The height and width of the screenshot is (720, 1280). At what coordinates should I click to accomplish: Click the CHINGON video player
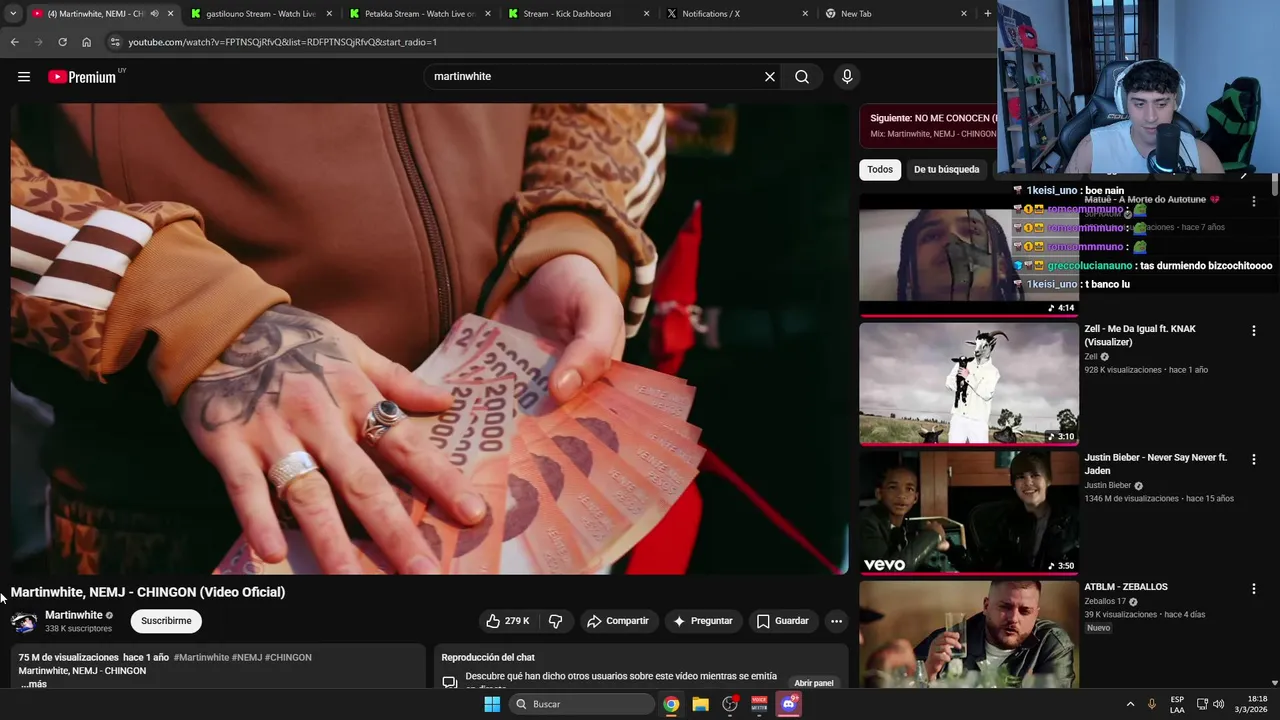tap(429, 339)
